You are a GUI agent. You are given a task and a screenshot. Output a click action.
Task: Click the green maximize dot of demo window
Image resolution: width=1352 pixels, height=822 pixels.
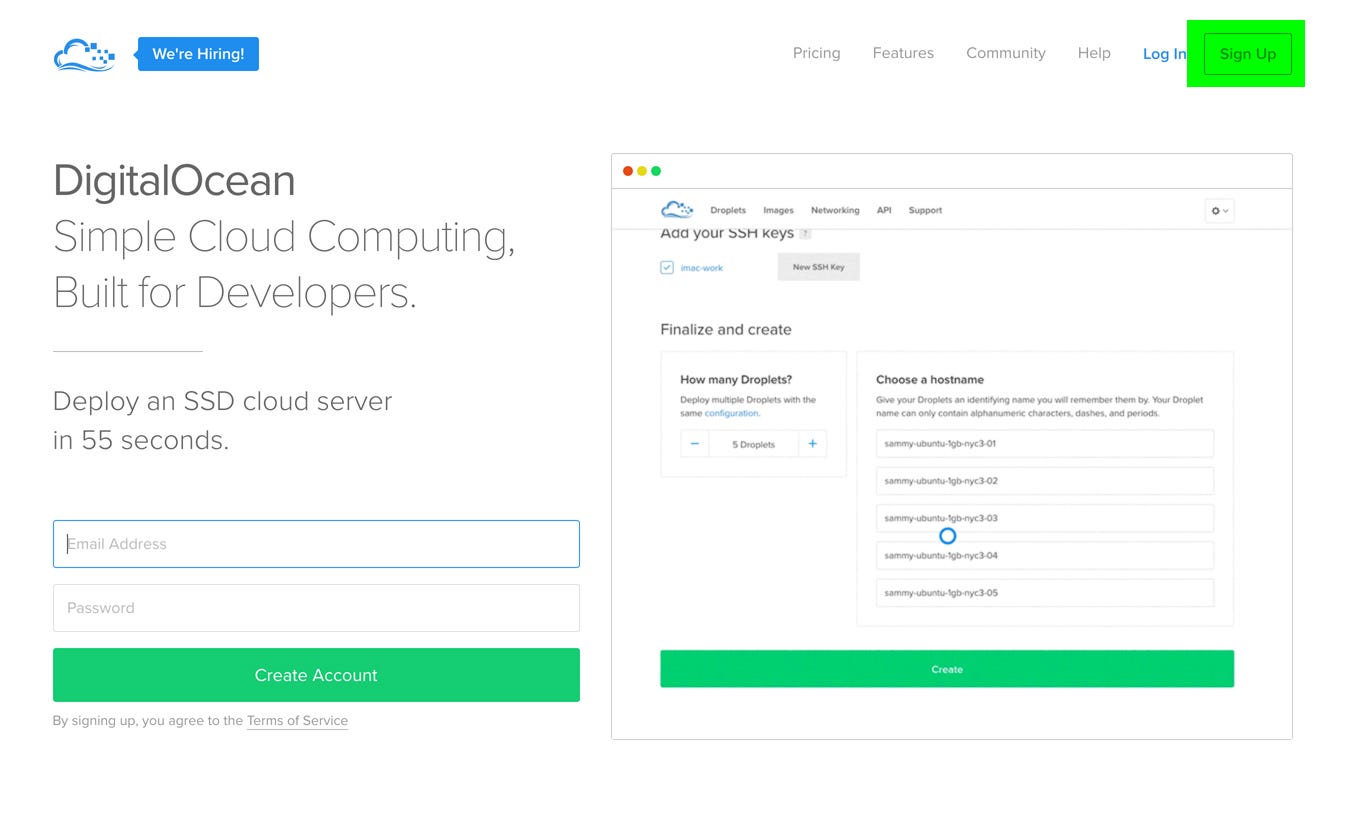(656, 171)
